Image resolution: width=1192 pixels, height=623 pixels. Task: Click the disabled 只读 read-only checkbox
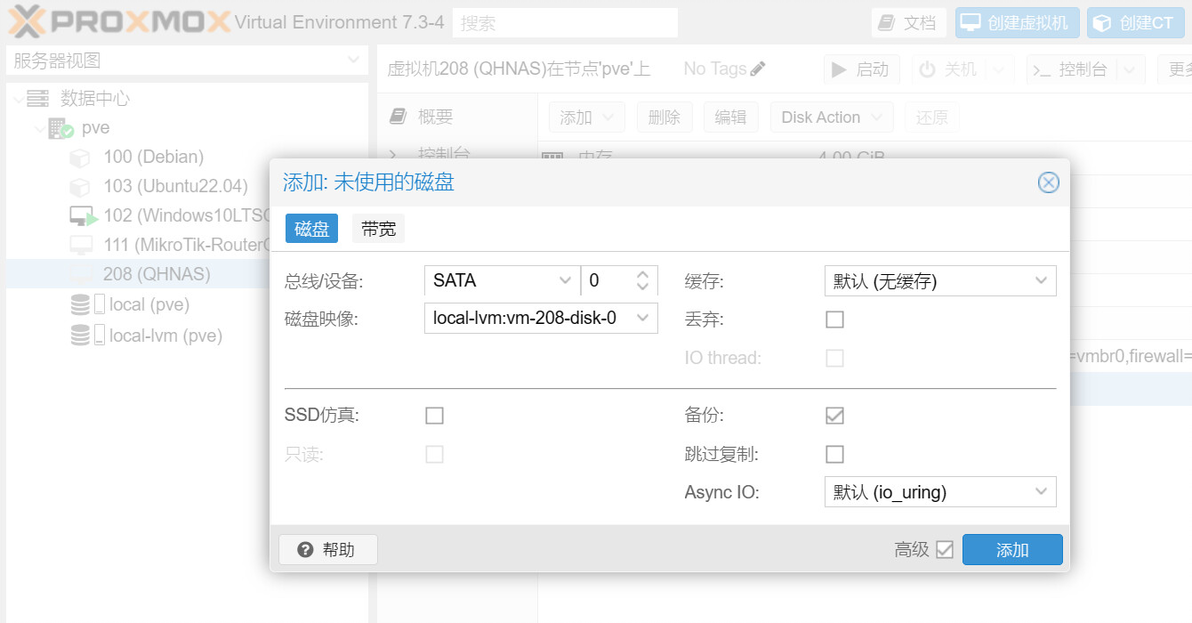[x=434, y=454]
